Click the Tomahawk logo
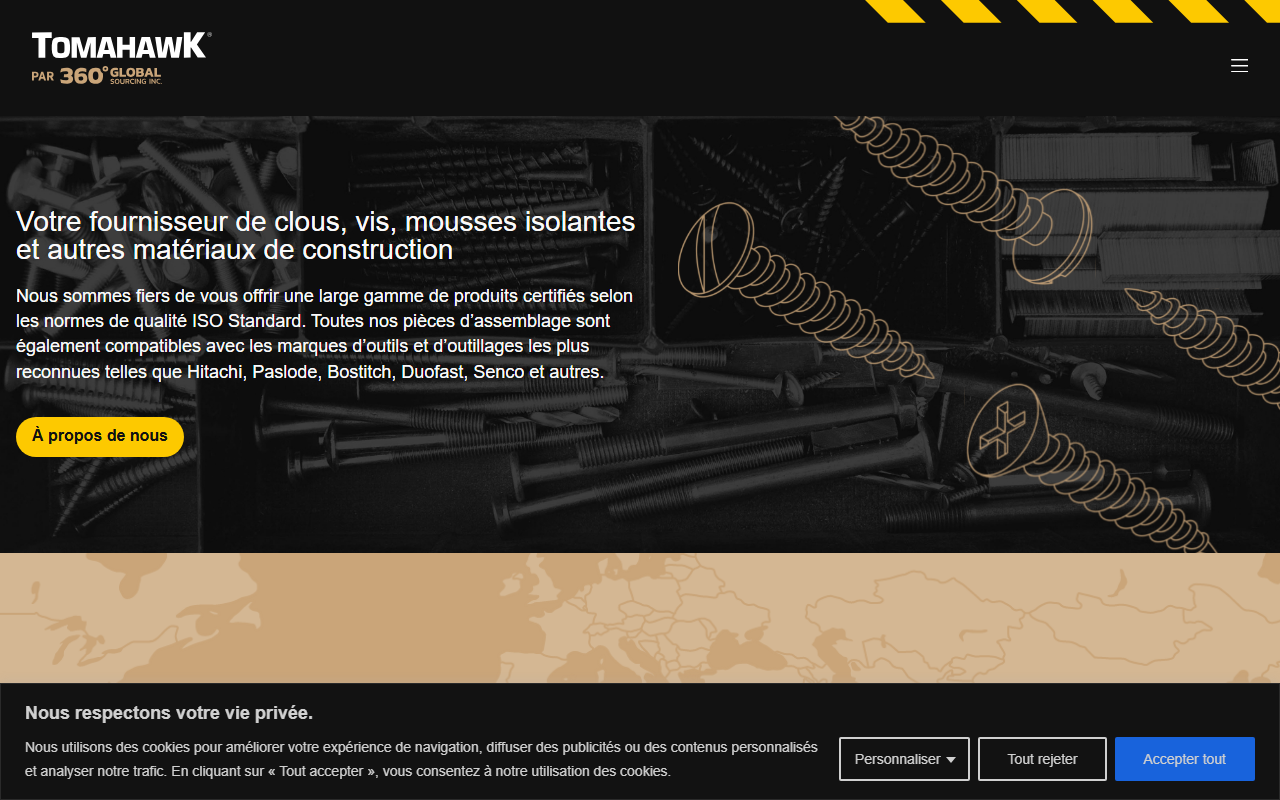Image resolution: width=1280 pixels, height=800 pixels. tap(121, 46)
